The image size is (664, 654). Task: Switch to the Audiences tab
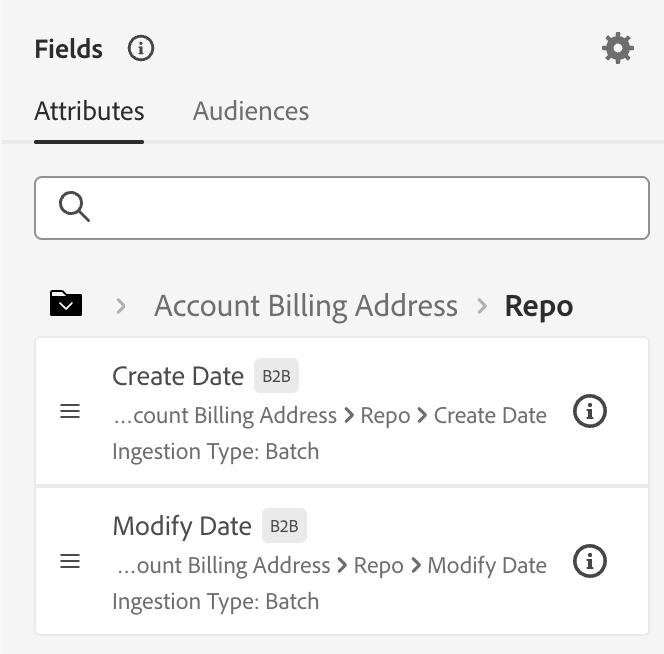pos(251,111)
